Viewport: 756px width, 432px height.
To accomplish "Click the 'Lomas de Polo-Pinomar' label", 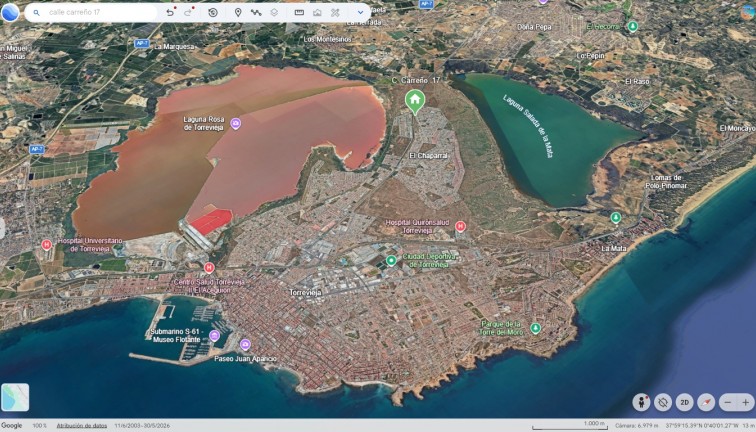I will [666, 182].
